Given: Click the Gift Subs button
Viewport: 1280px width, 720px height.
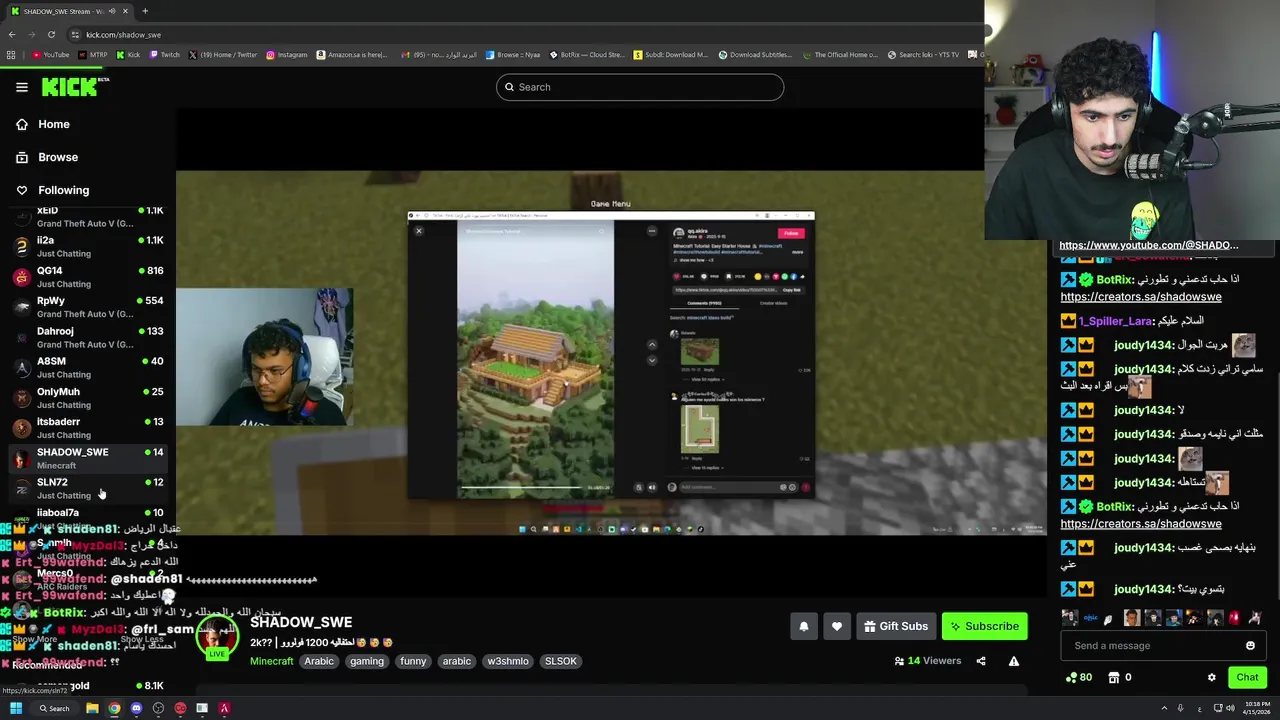Looking at the screenshot, I should click(x=896, y=626).
